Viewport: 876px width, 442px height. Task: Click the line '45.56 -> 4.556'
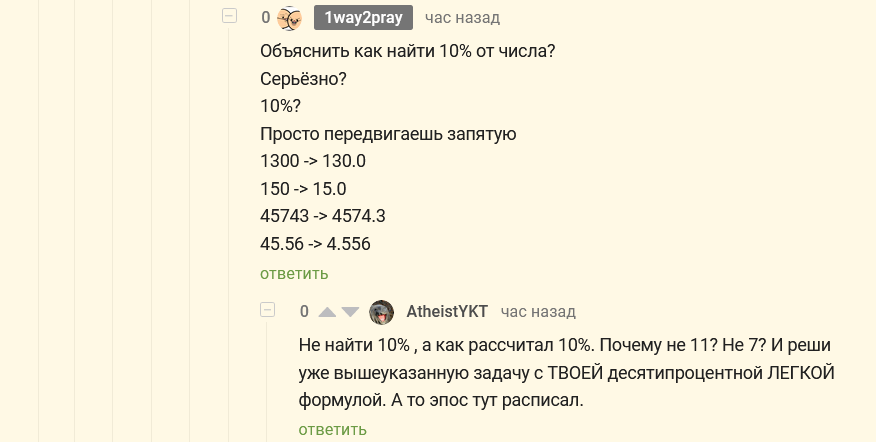click(x=315, y=244)
